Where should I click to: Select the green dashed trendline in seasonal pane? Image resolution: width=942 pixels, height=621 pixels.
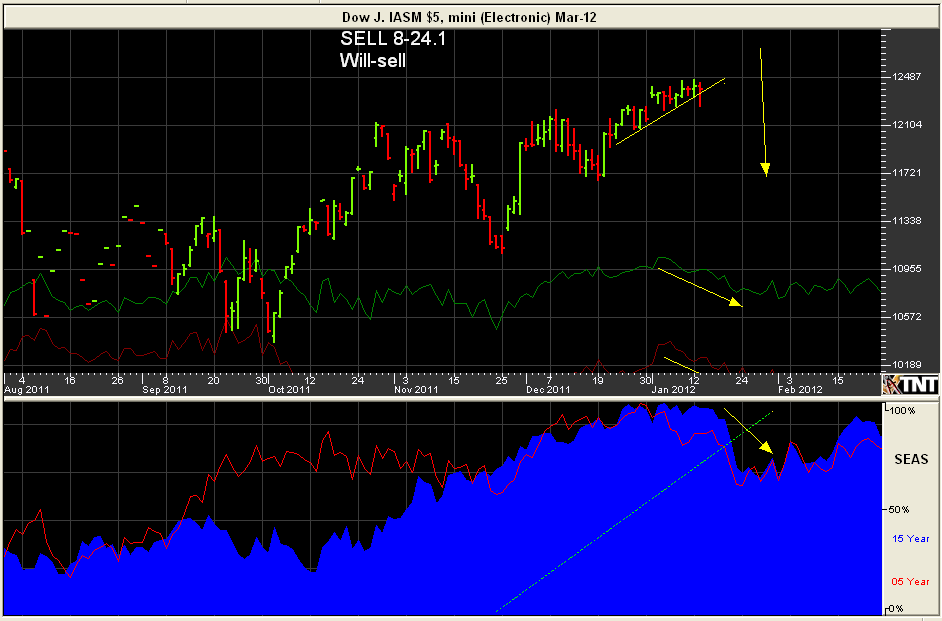634,512
